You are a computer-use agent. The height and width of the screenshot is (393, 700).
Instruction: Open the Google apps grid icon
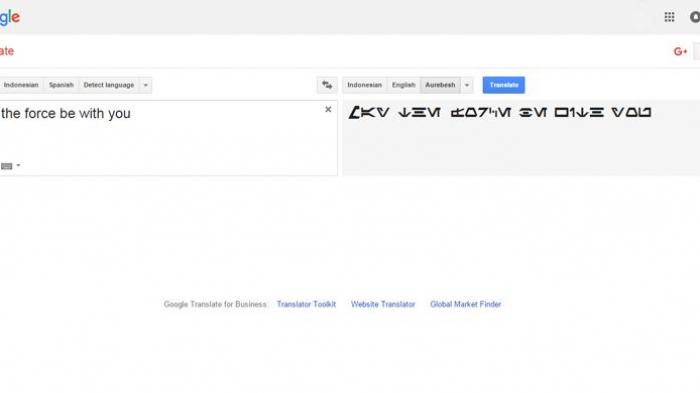click(669, 17)
